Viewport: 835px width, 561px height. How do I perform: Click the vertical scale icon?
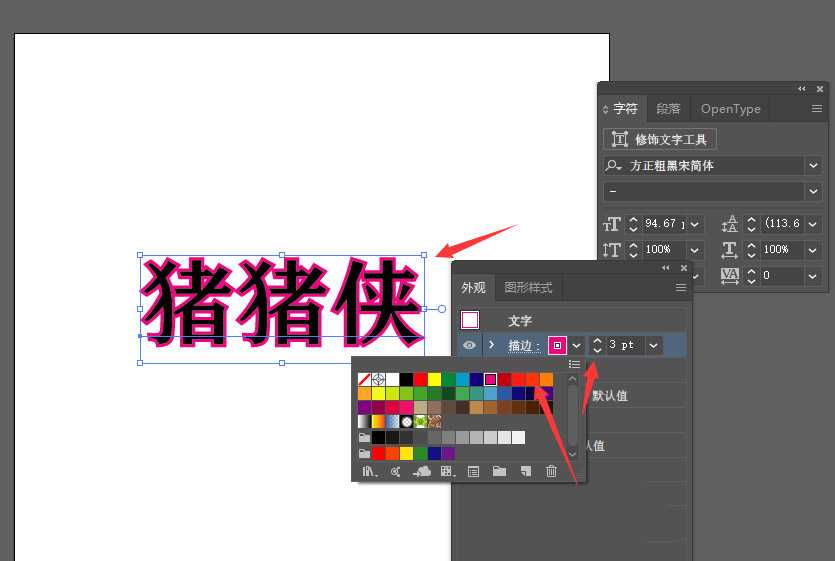(x=611, y=250)
